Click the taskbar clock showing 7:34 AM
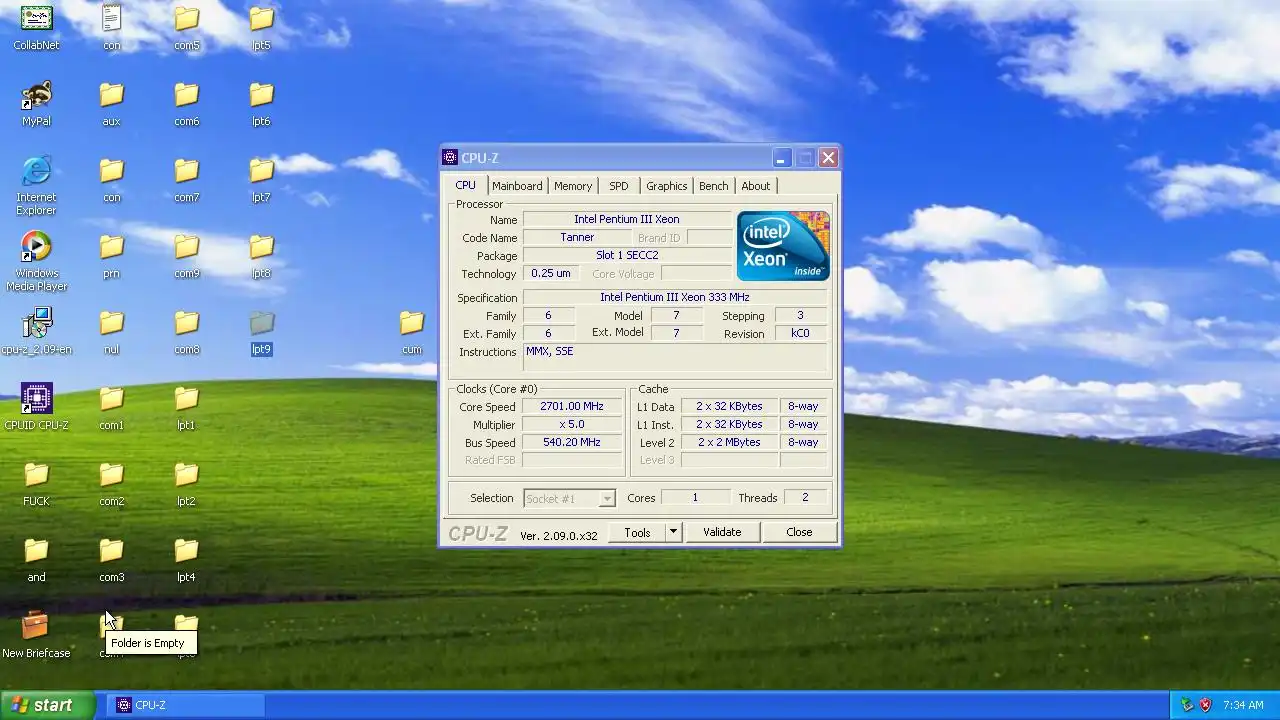The image size is (1280, 720). (x=1243, y=705)
